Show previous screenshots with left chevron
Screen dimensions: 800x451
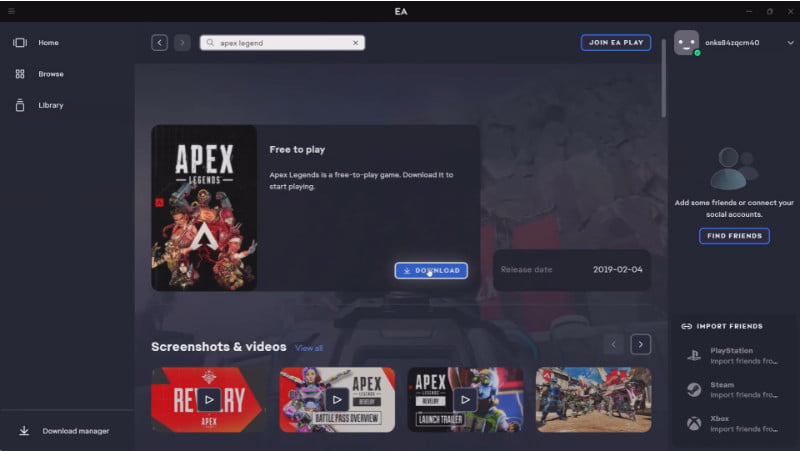click(x=614, y=344)
